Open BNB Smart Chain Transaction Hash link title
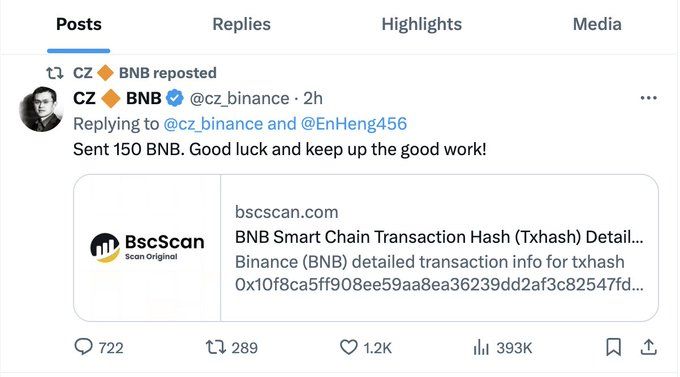This screenshot has width=680, height=377. click(x=439, y=237)
